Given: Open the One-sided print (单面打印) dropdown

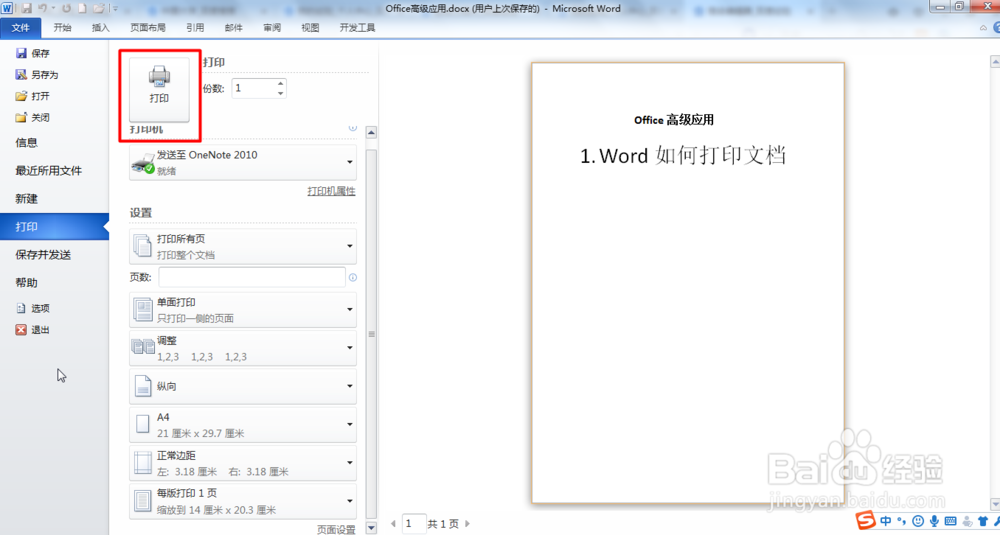Looking at the screenshot, I should pos(243,309).
